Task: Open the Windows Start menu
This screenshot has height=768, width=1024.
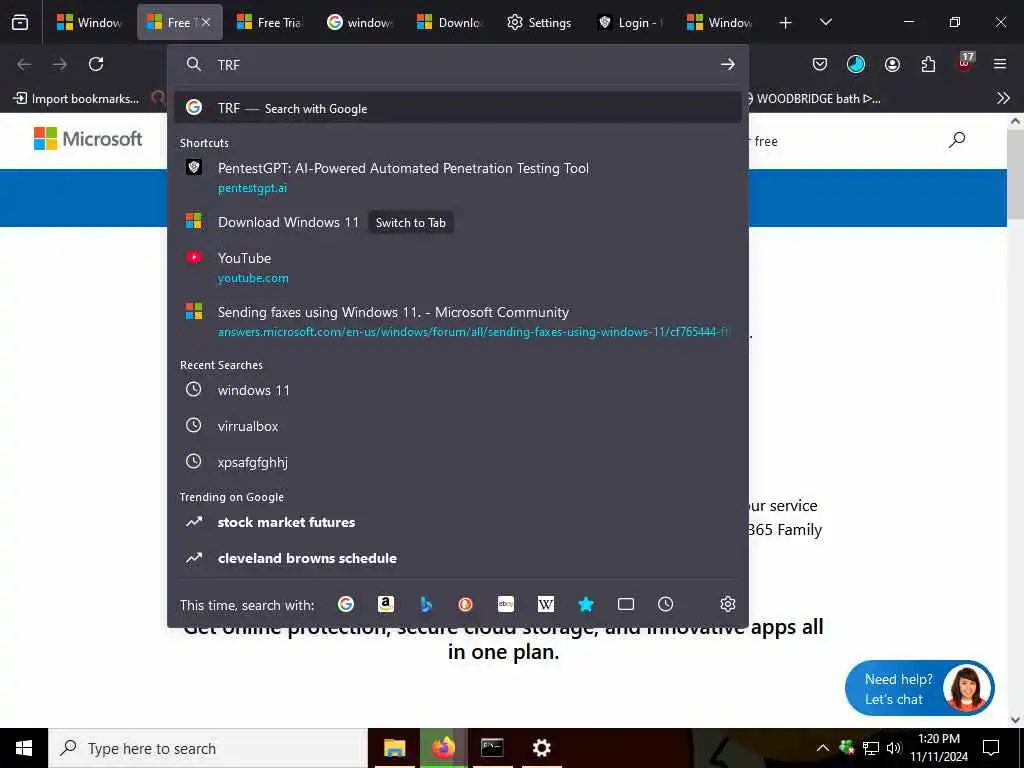Action: point(24,748)
